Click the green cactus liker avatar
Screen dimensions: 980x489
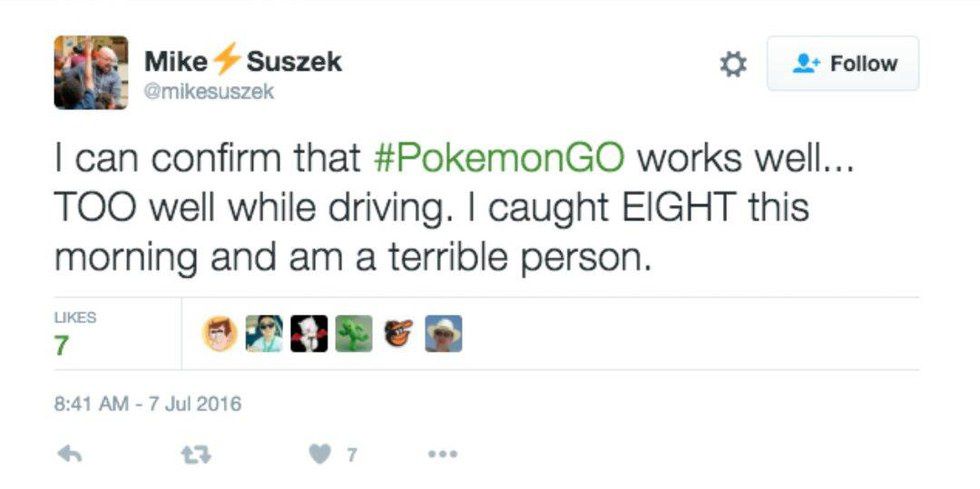(x=354, y=334)
